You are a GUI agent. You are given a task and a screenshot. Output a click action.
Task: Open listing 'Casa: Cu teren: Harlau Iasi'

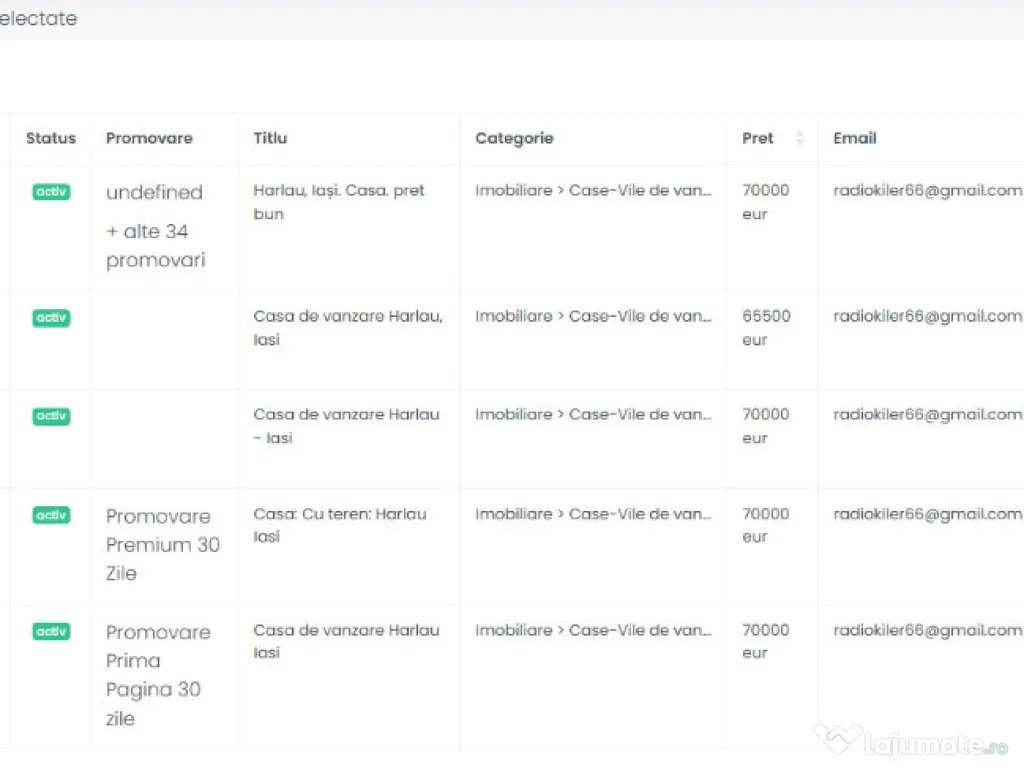(340, 525)
